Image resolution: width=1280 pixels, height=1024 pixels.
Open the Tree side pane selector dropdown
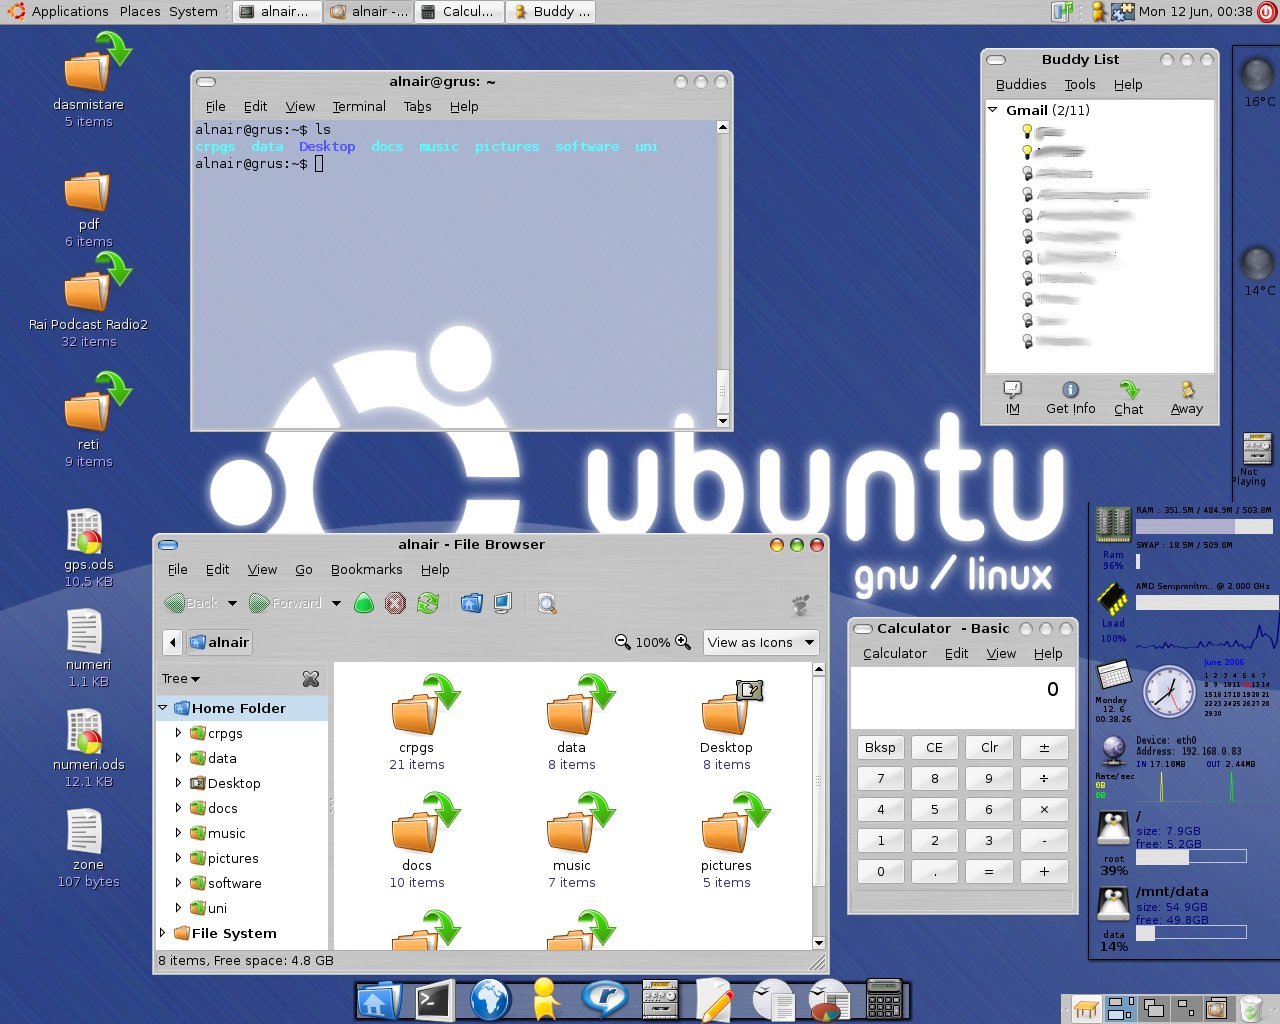click(181, 679)
